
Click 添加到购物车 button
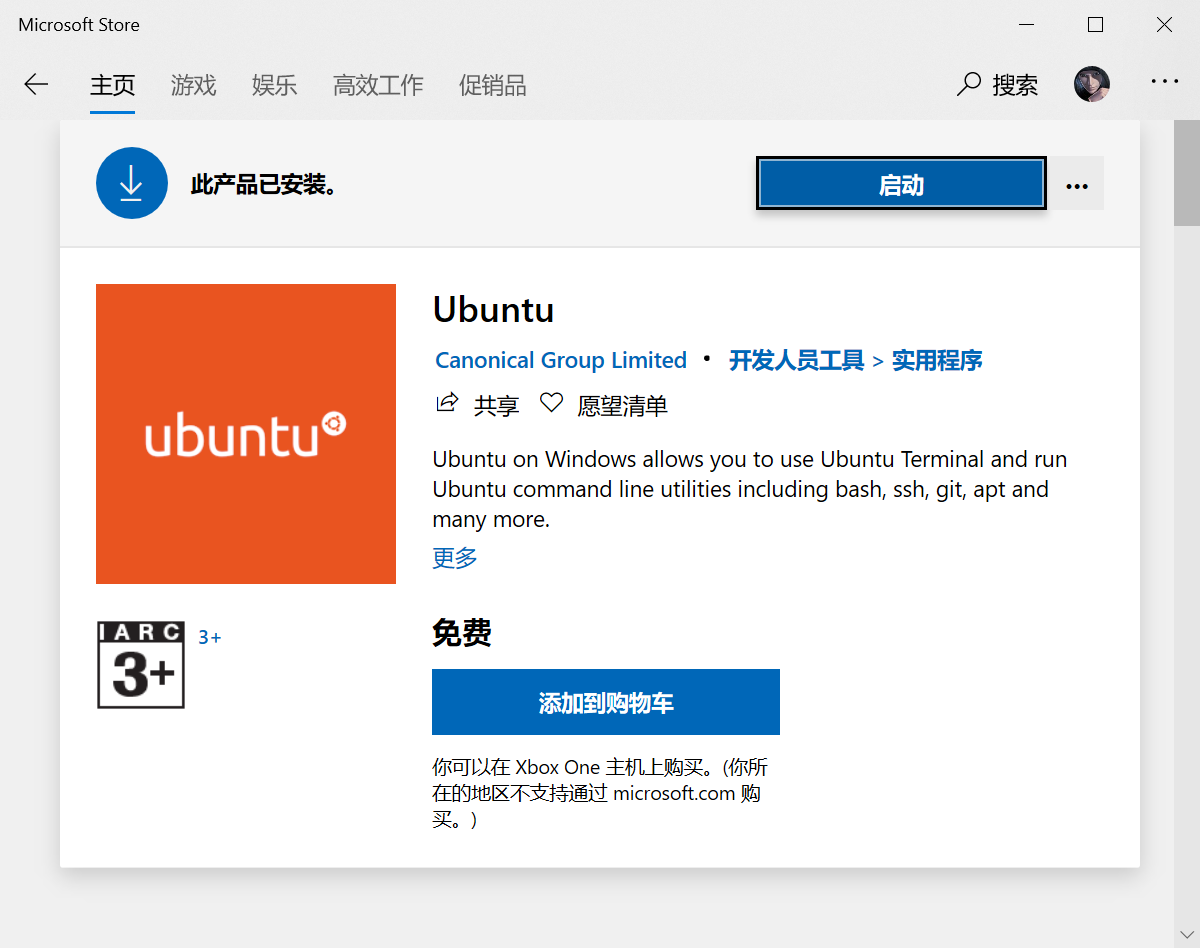[606, 702]
